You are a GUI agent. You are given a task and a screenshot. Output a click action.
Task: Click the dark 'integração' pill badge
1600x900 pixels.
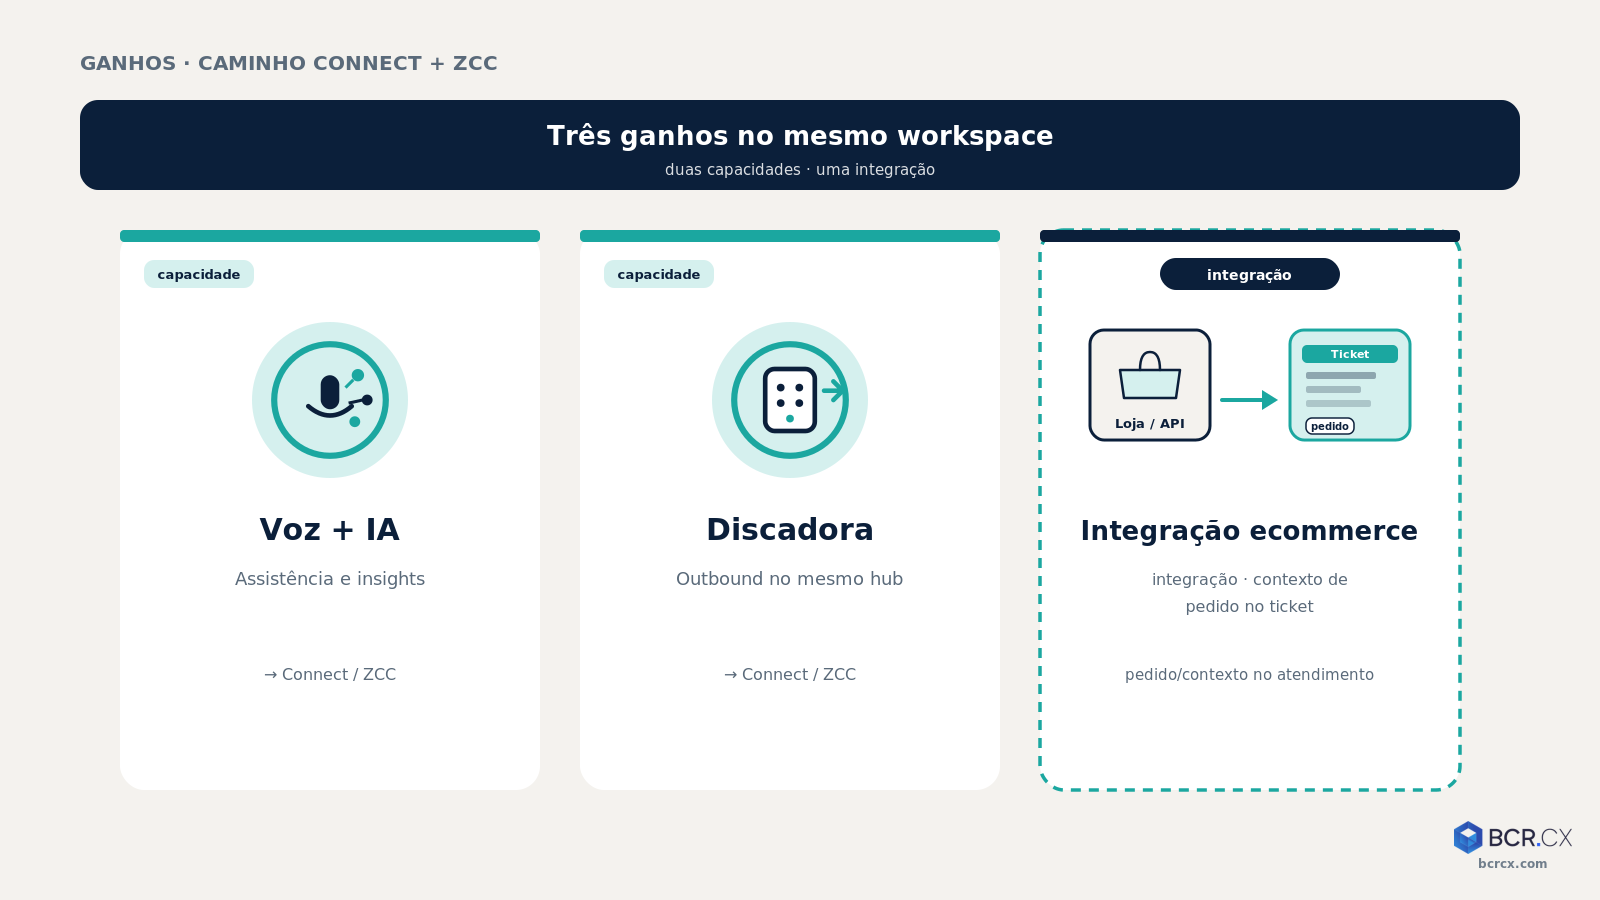tap(1250, 274)
